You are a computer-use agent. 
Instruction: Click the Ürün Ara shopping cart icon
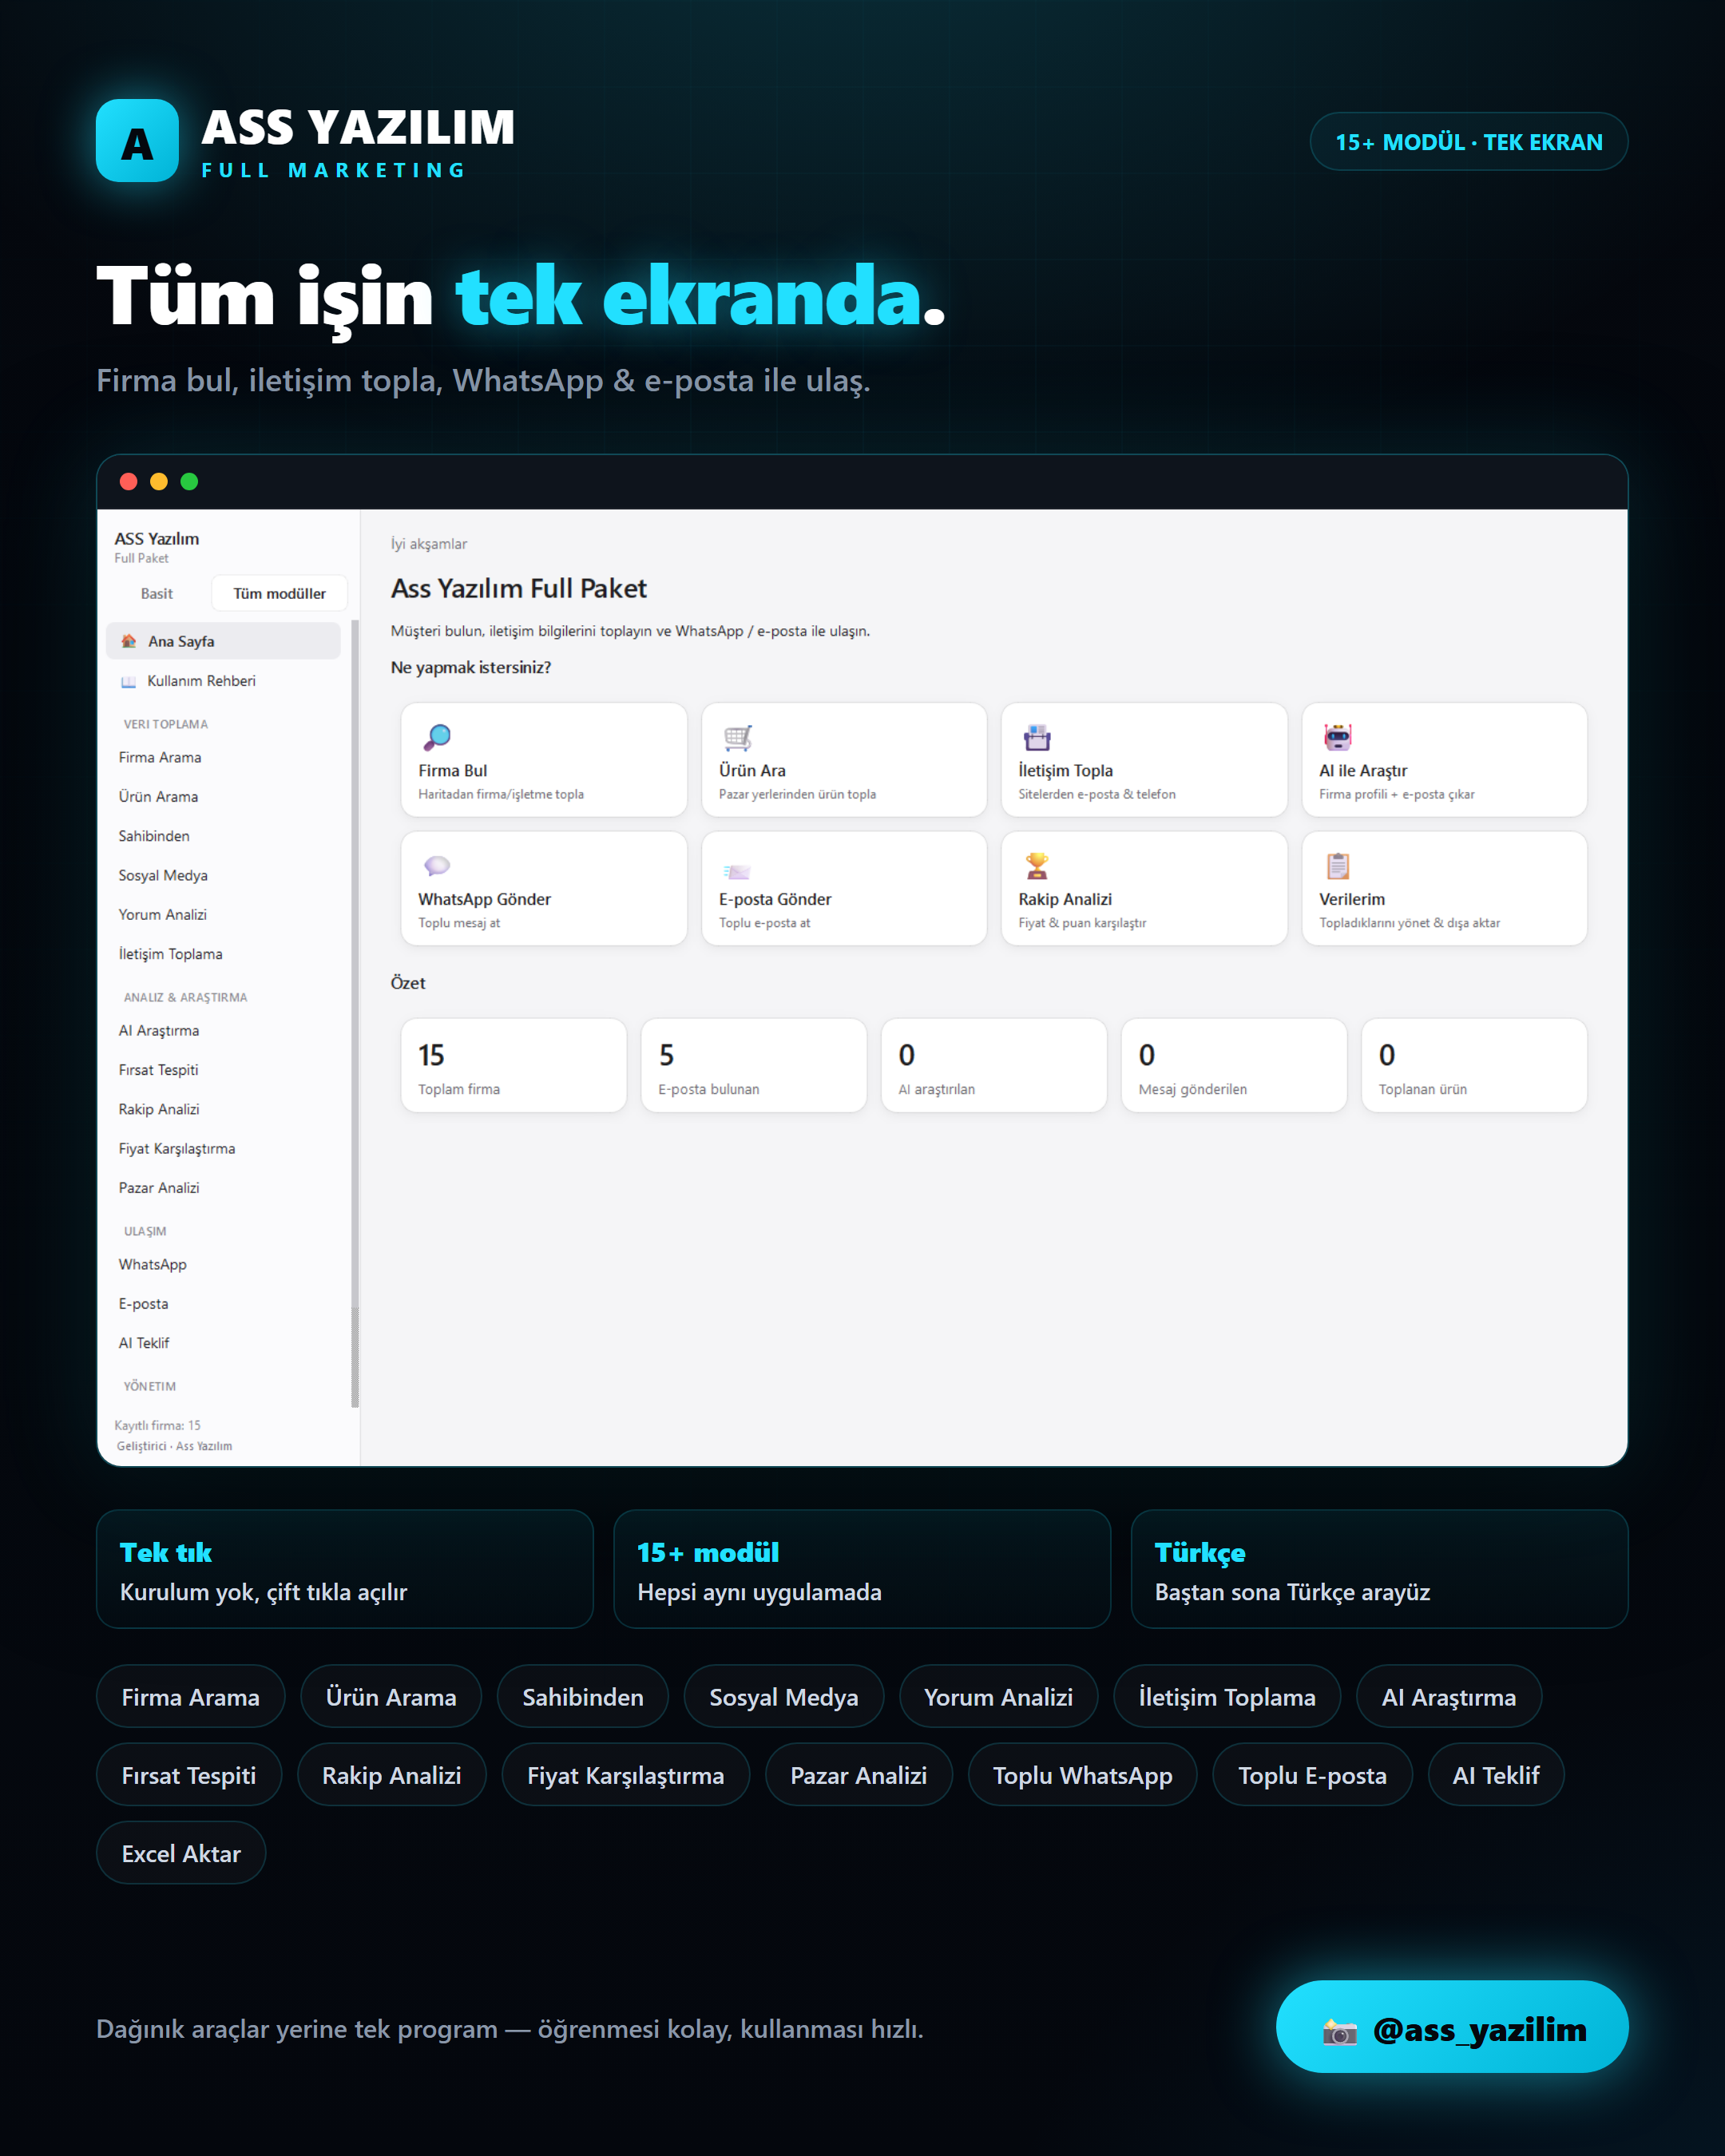point(737,737)
